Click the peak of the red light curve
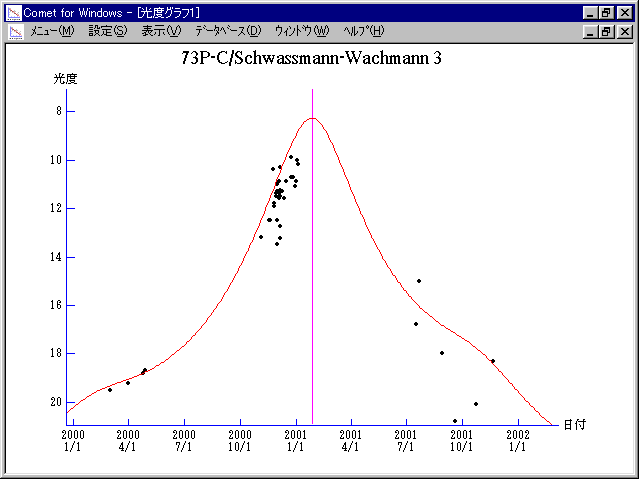The image size is (639, 479). point(312,118)
